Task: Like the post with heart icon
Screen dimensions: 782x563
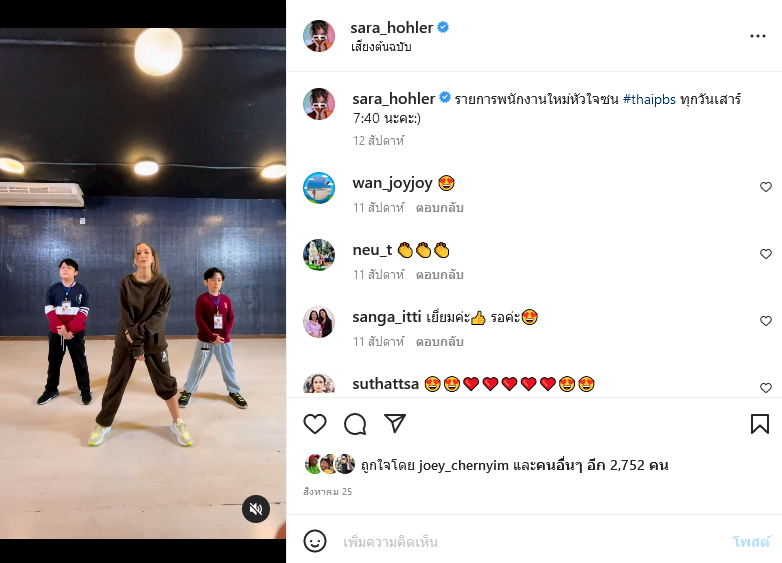Action: 315,424
